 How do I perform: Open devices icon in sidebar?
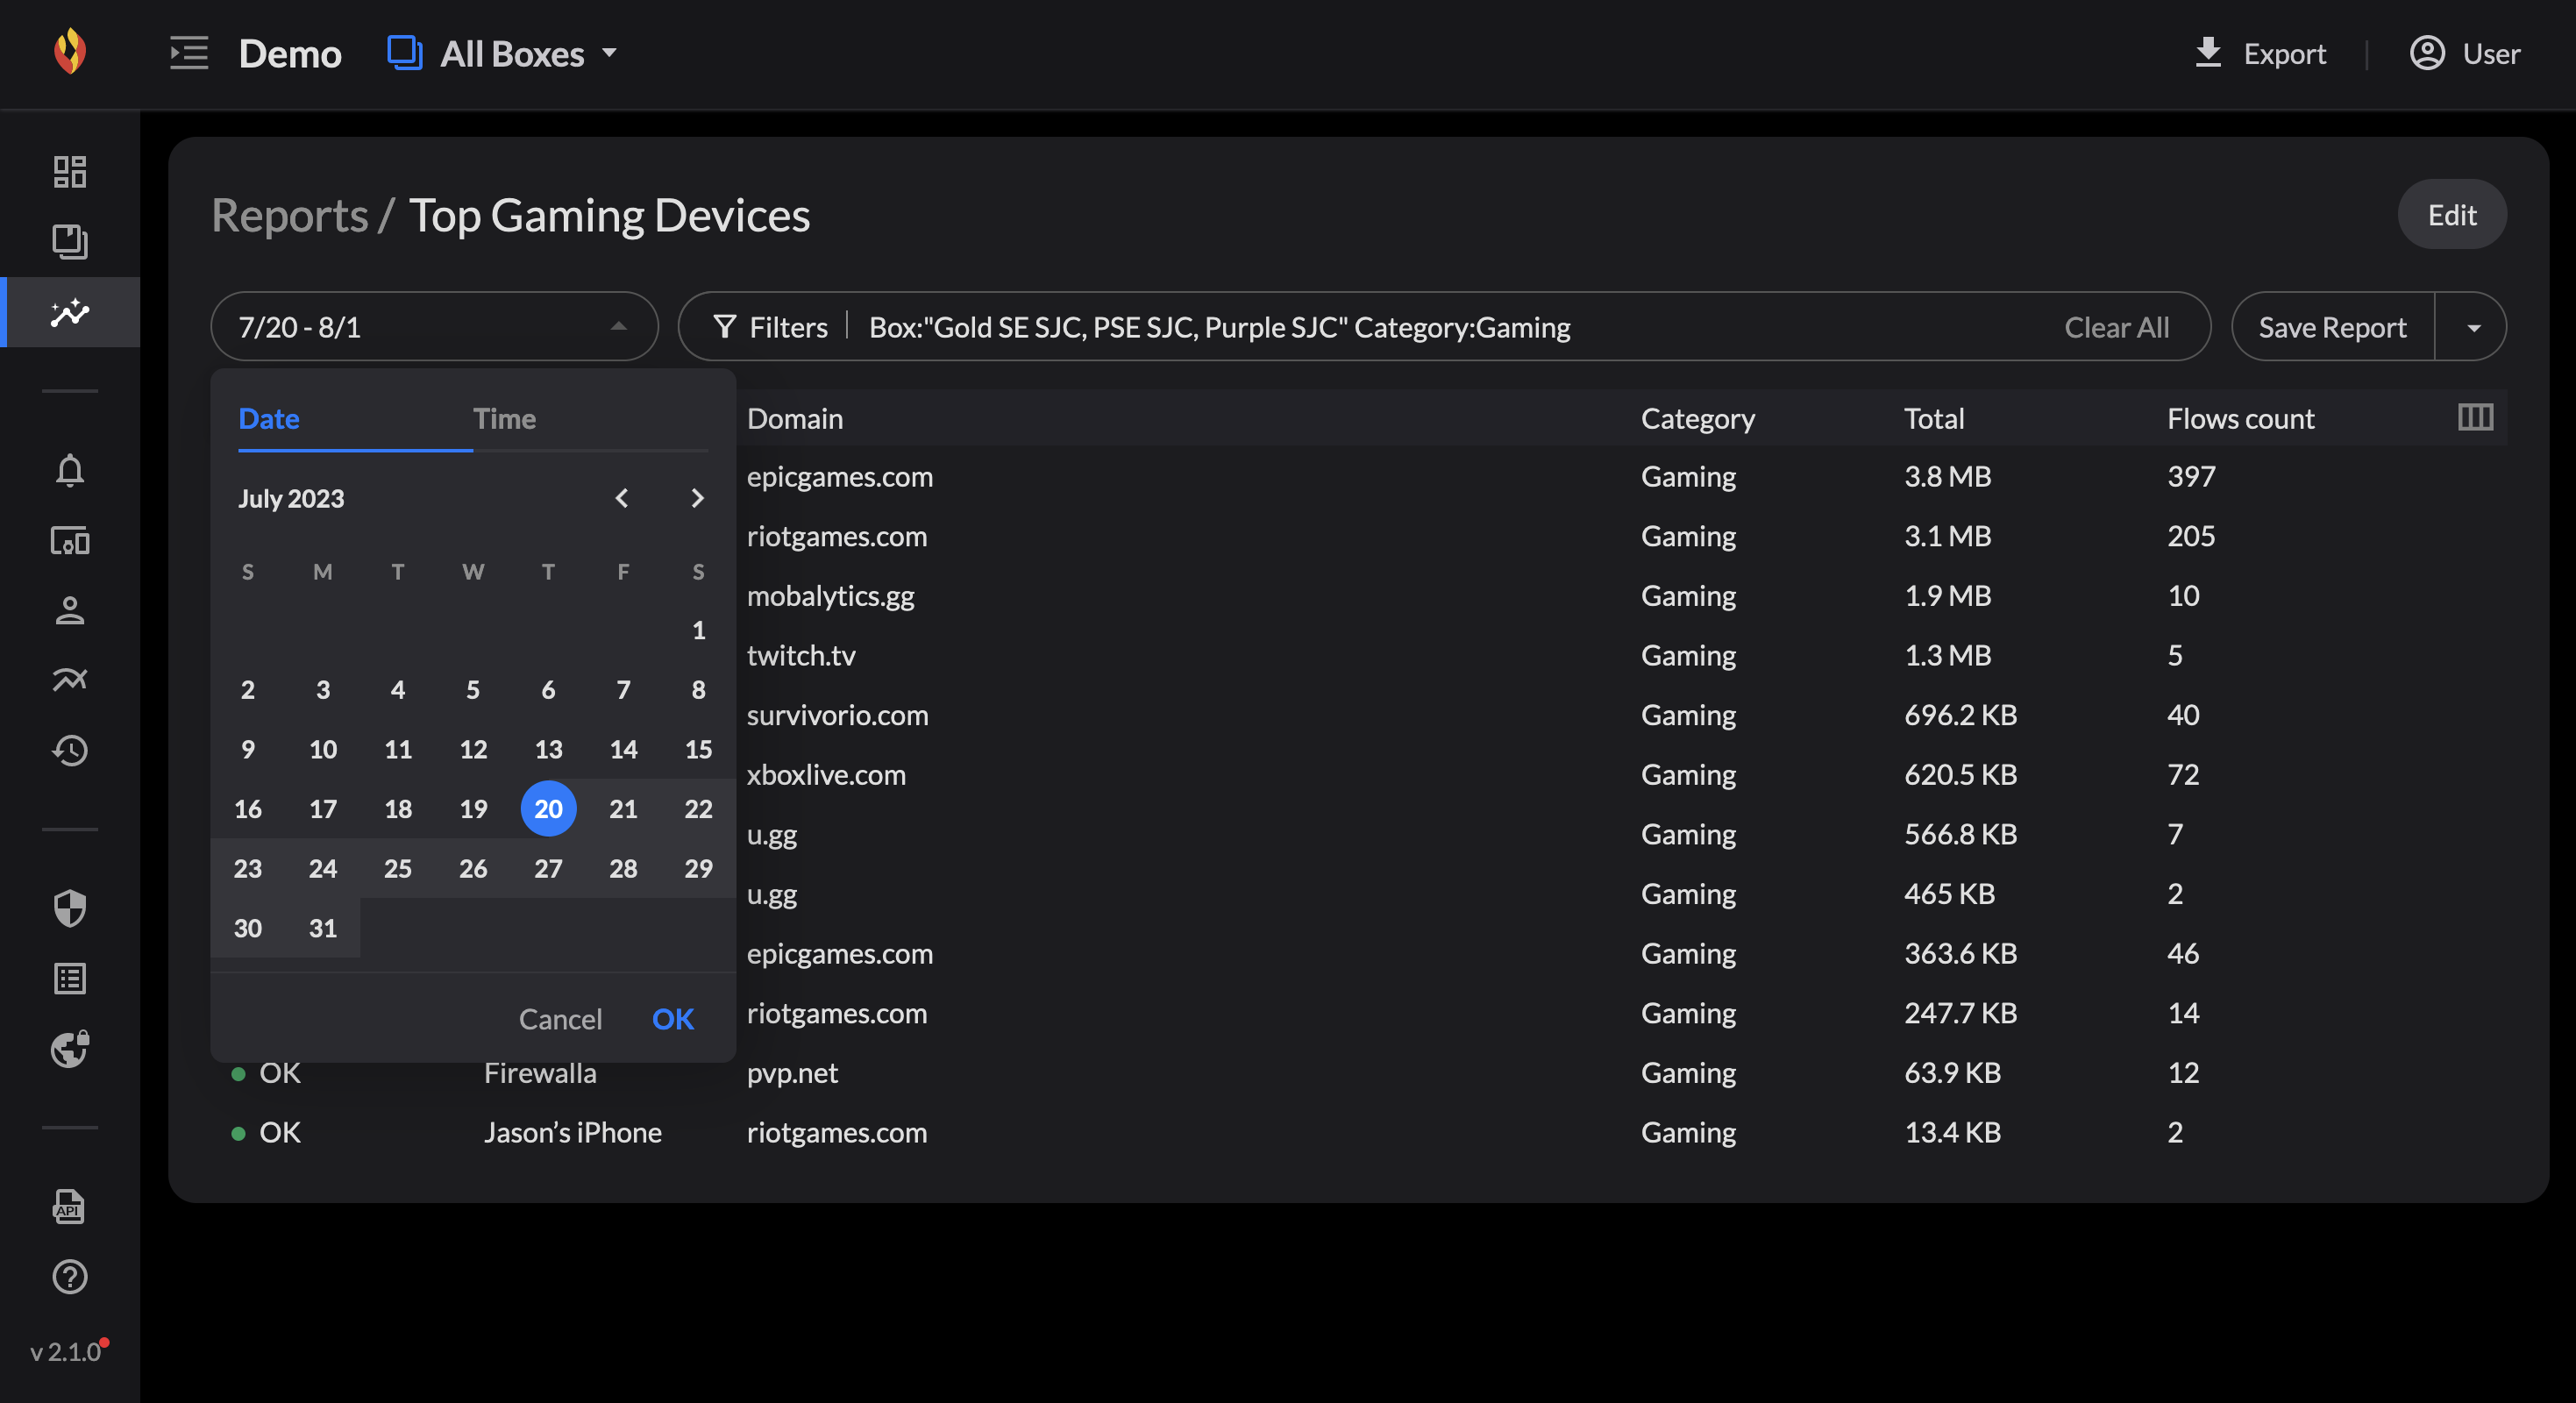pyautogui.click(x=70, y=541)
